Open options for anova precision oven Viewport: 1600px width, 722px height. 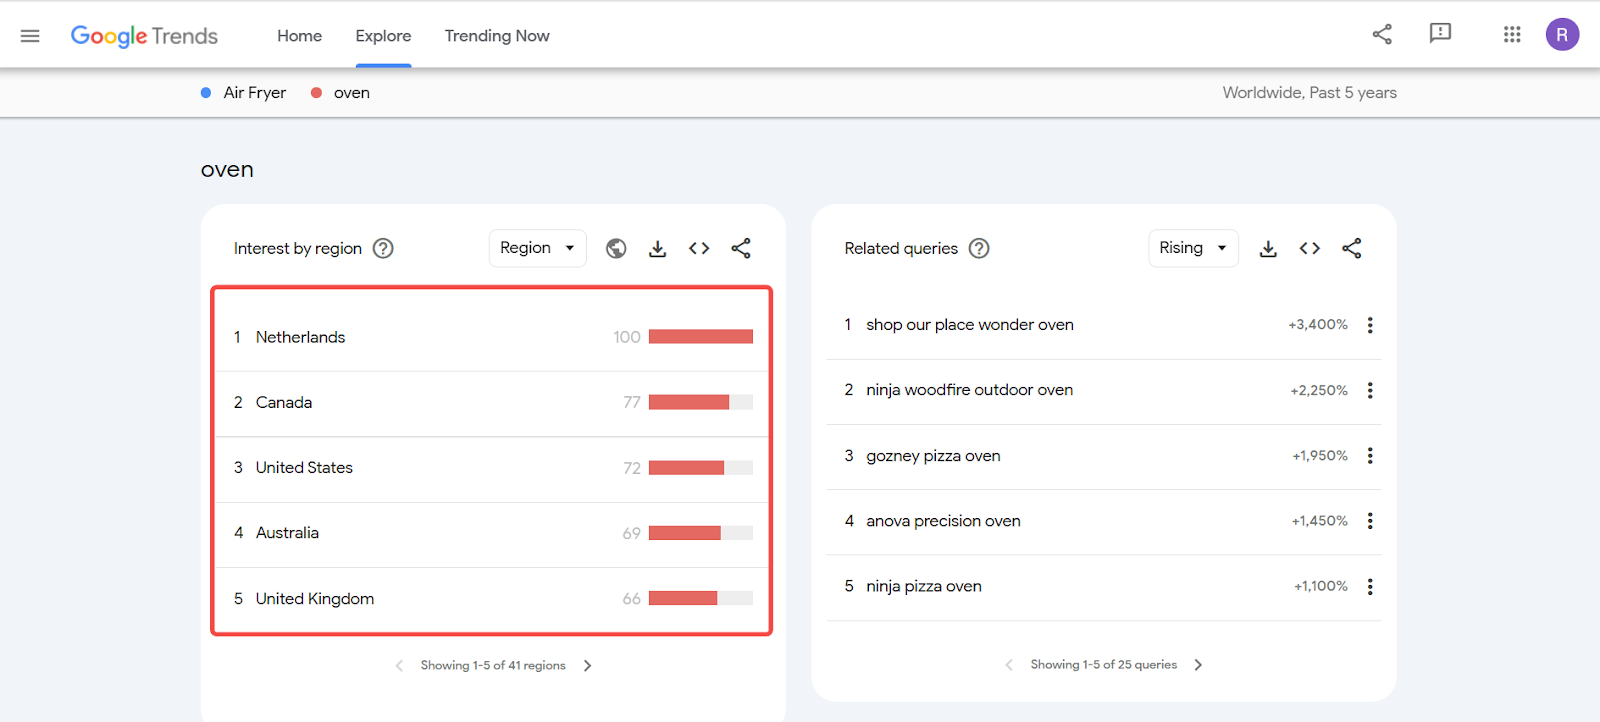[1370, 521]
